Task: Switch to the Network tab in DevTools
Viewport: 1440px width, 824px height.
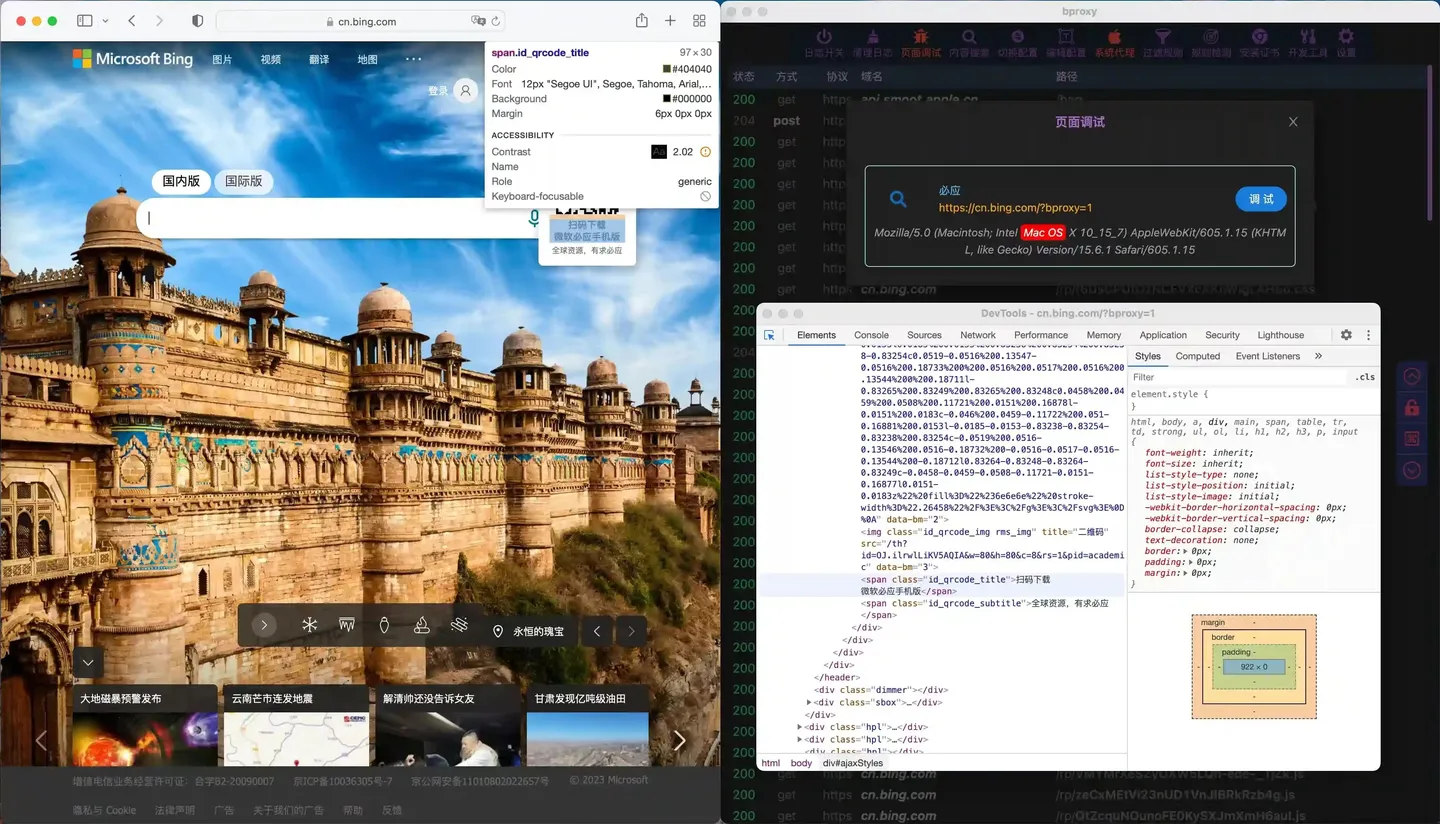Action: click(977, 335)
